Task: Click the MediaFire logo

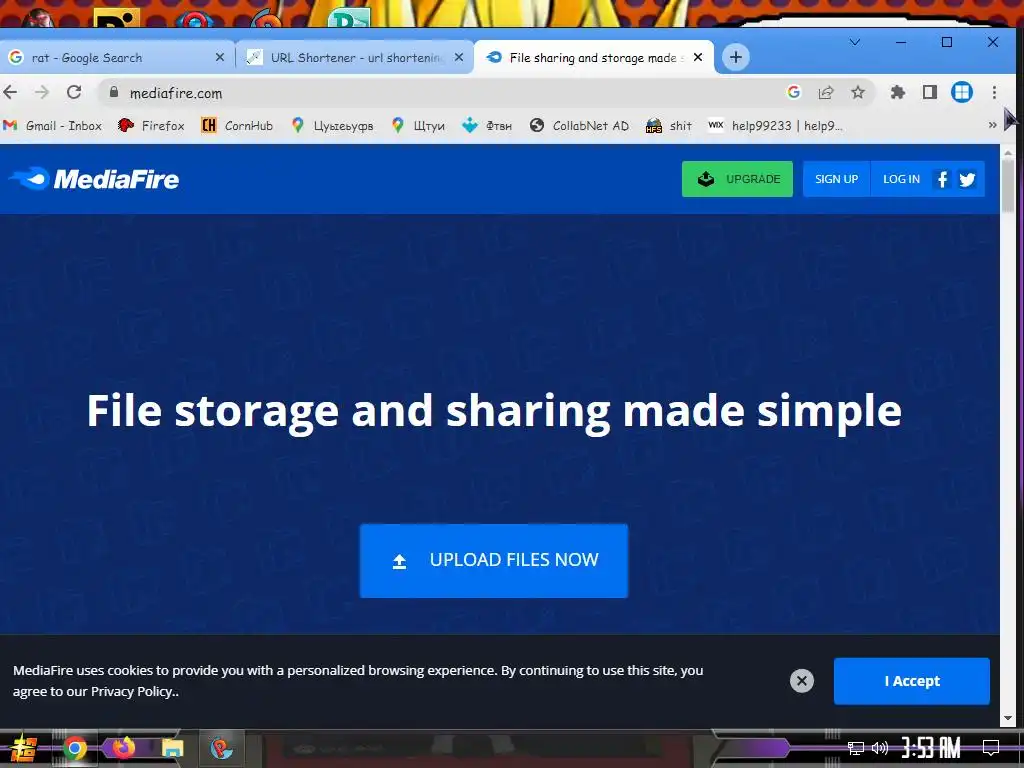Action: pyautogui.click(x=94, y=179)
